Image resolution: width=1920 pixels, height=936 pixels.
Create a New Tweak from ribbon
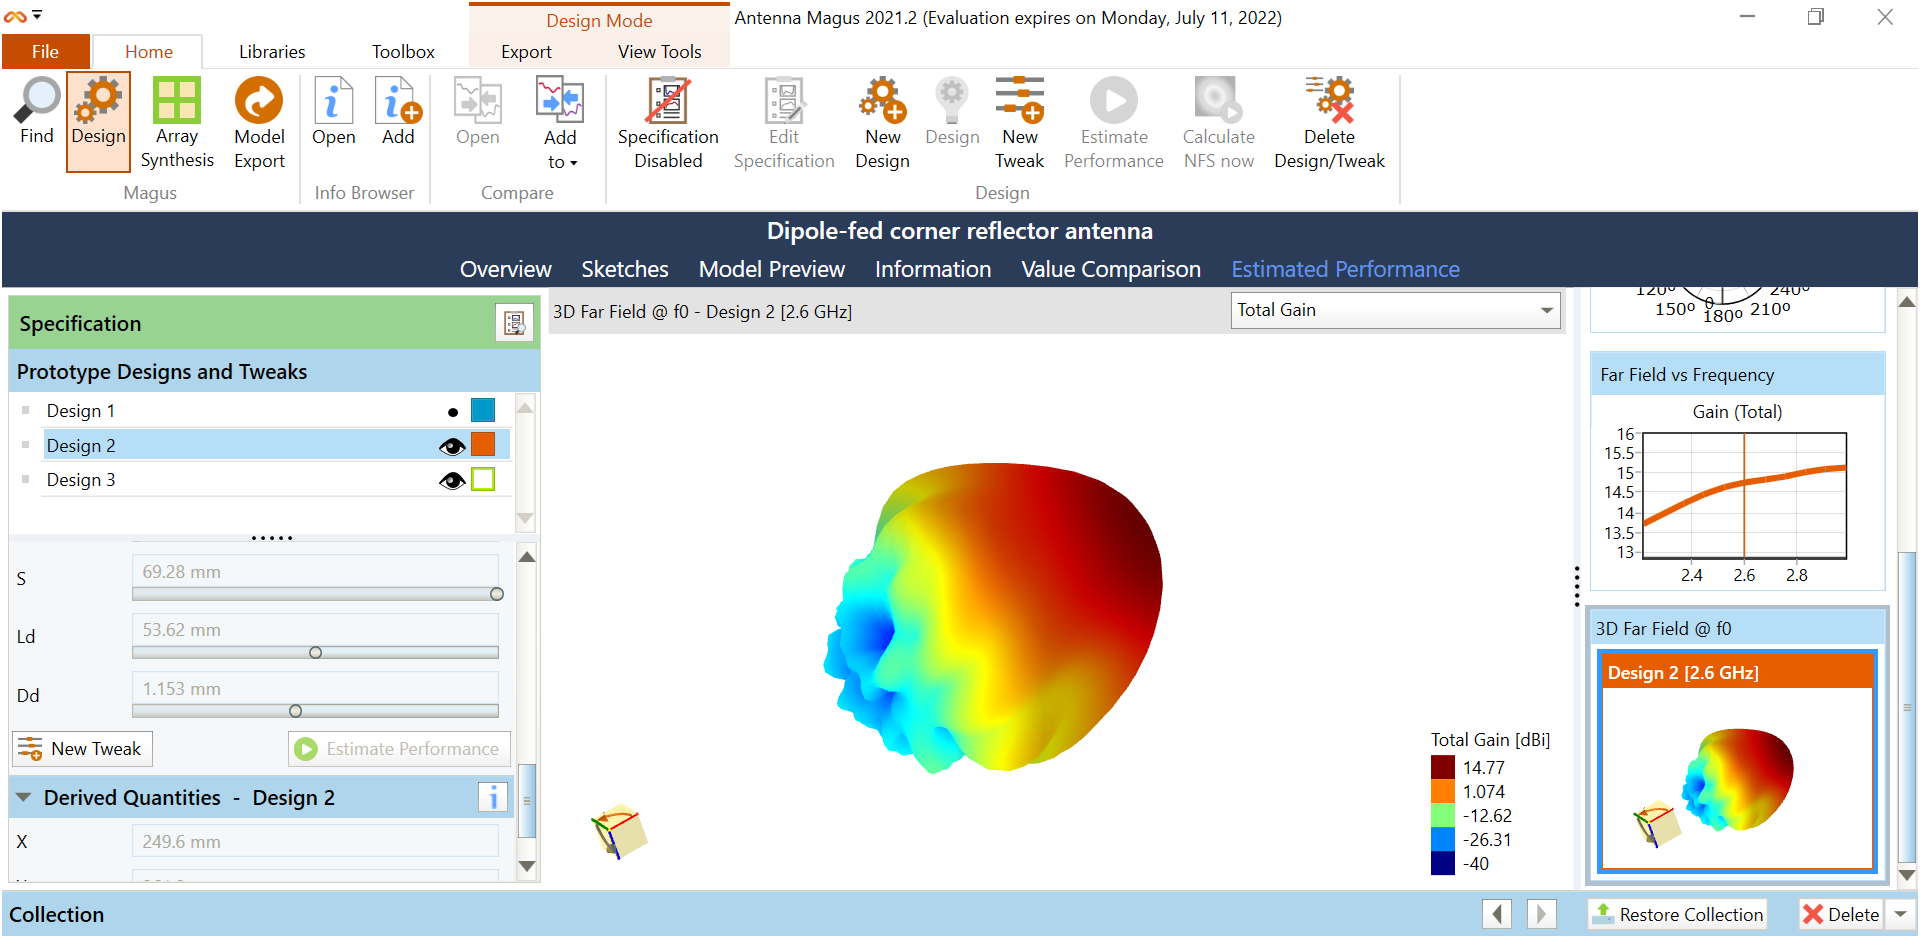click(1019, 123)
